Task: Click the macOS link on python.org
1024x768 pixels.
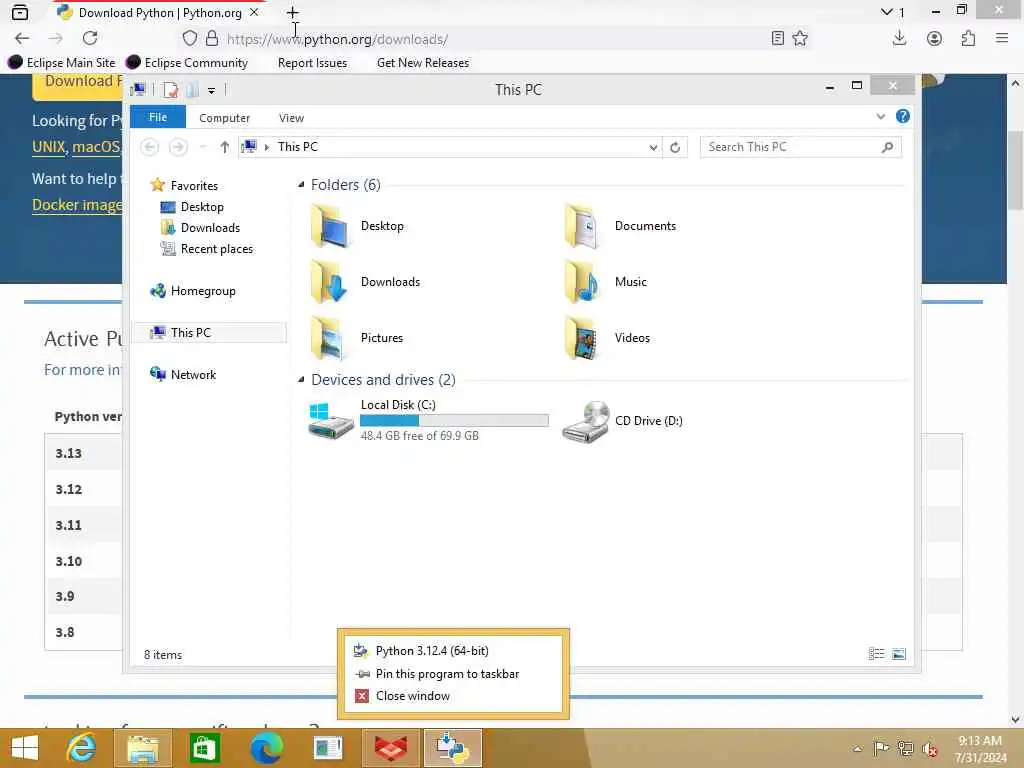Action: (96, 147)
